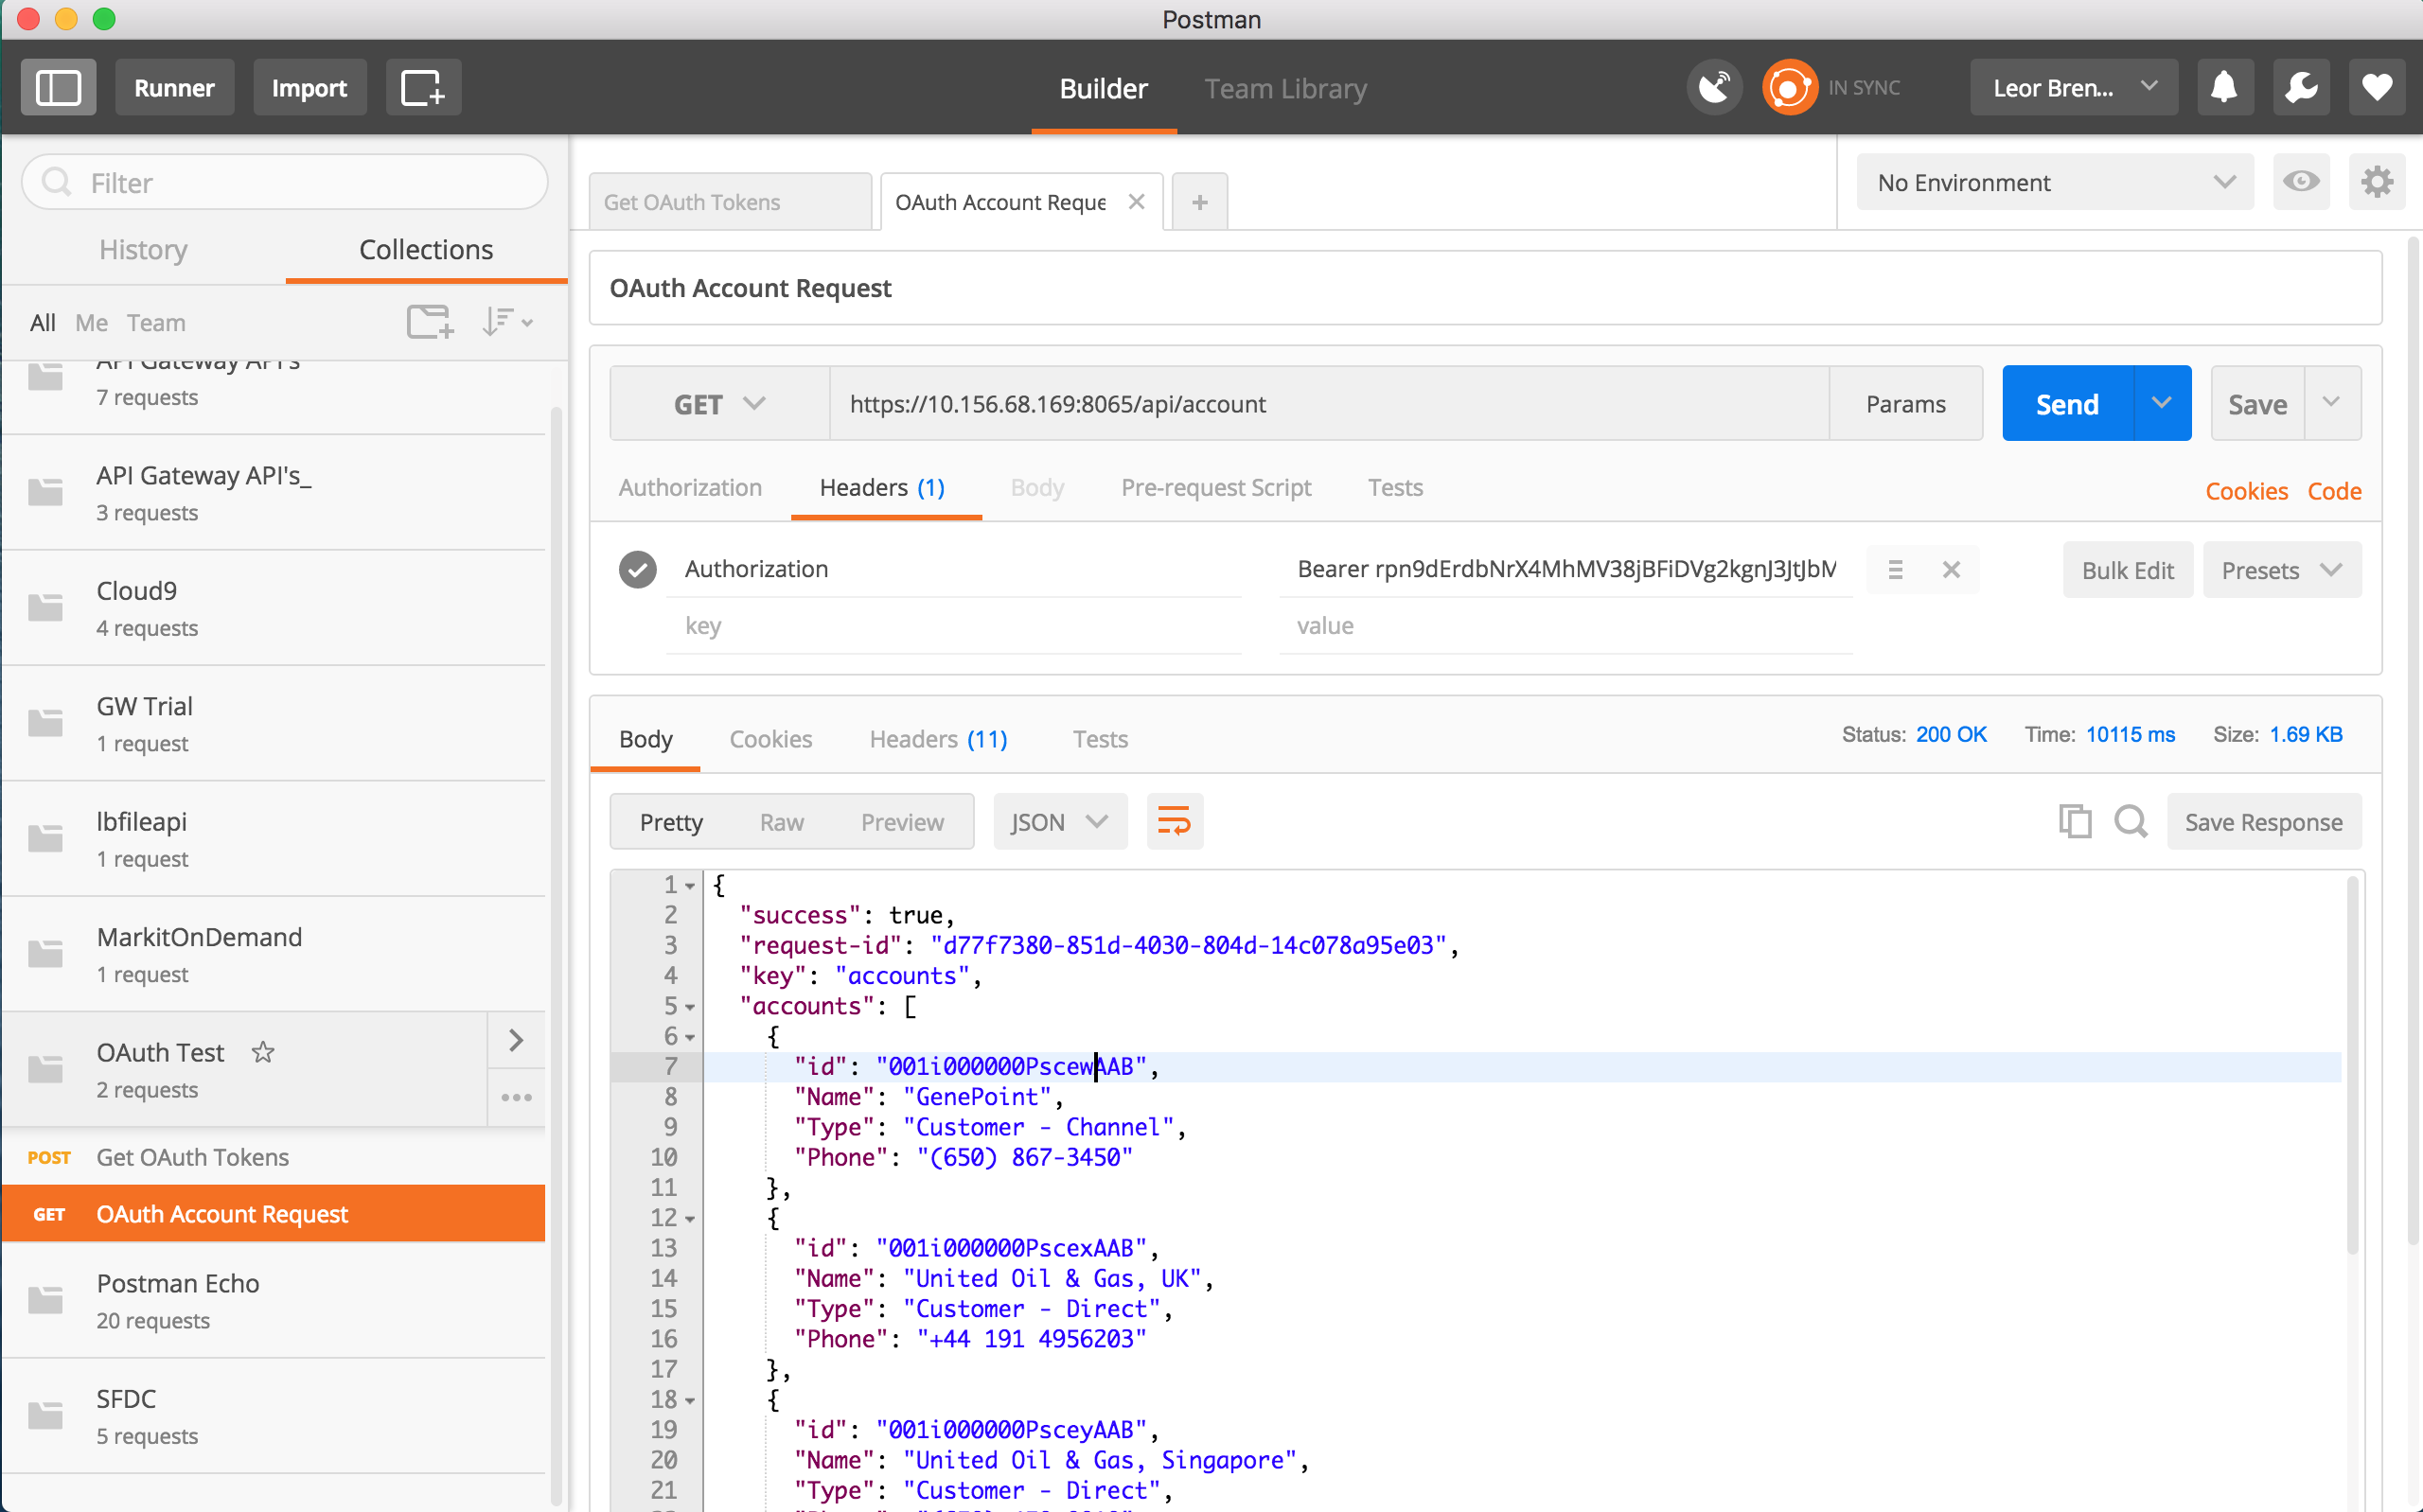Click the Bulk Edit button
This screenshot has height=1512, width=2423.
(x=2127, y=570)
